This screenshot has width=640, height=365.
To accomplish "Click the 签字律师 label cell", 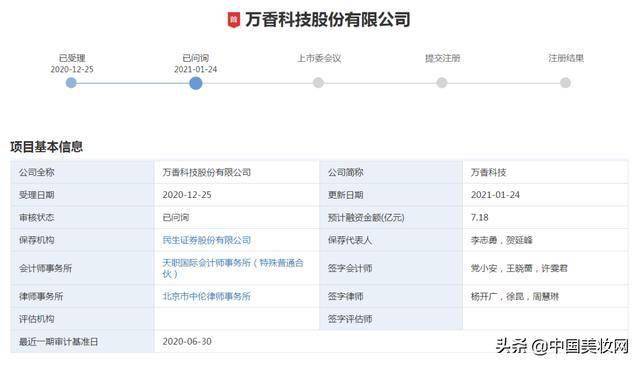I will click(391, 296).
